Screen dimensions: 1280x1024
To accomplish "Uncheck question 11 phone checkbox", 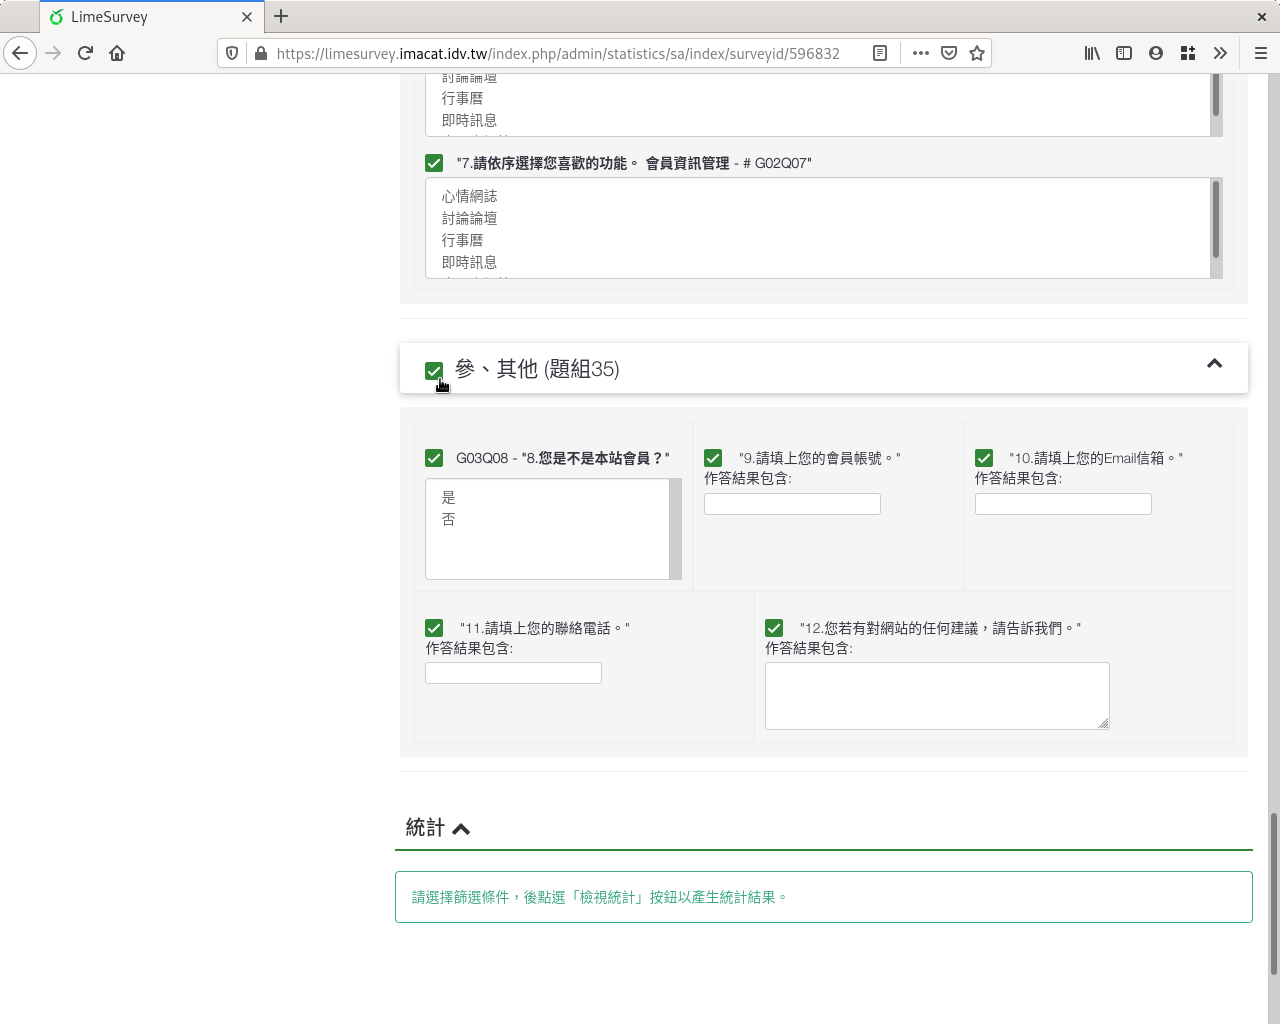I will click(434, 628).
